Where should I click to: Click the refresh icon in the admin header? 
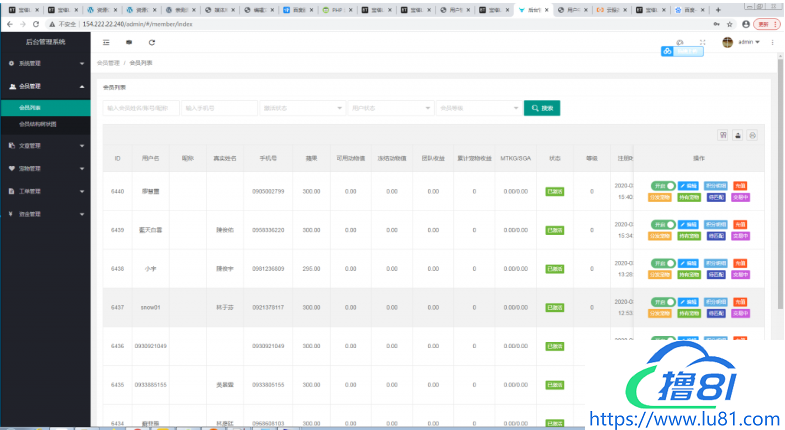coord(152,43)
